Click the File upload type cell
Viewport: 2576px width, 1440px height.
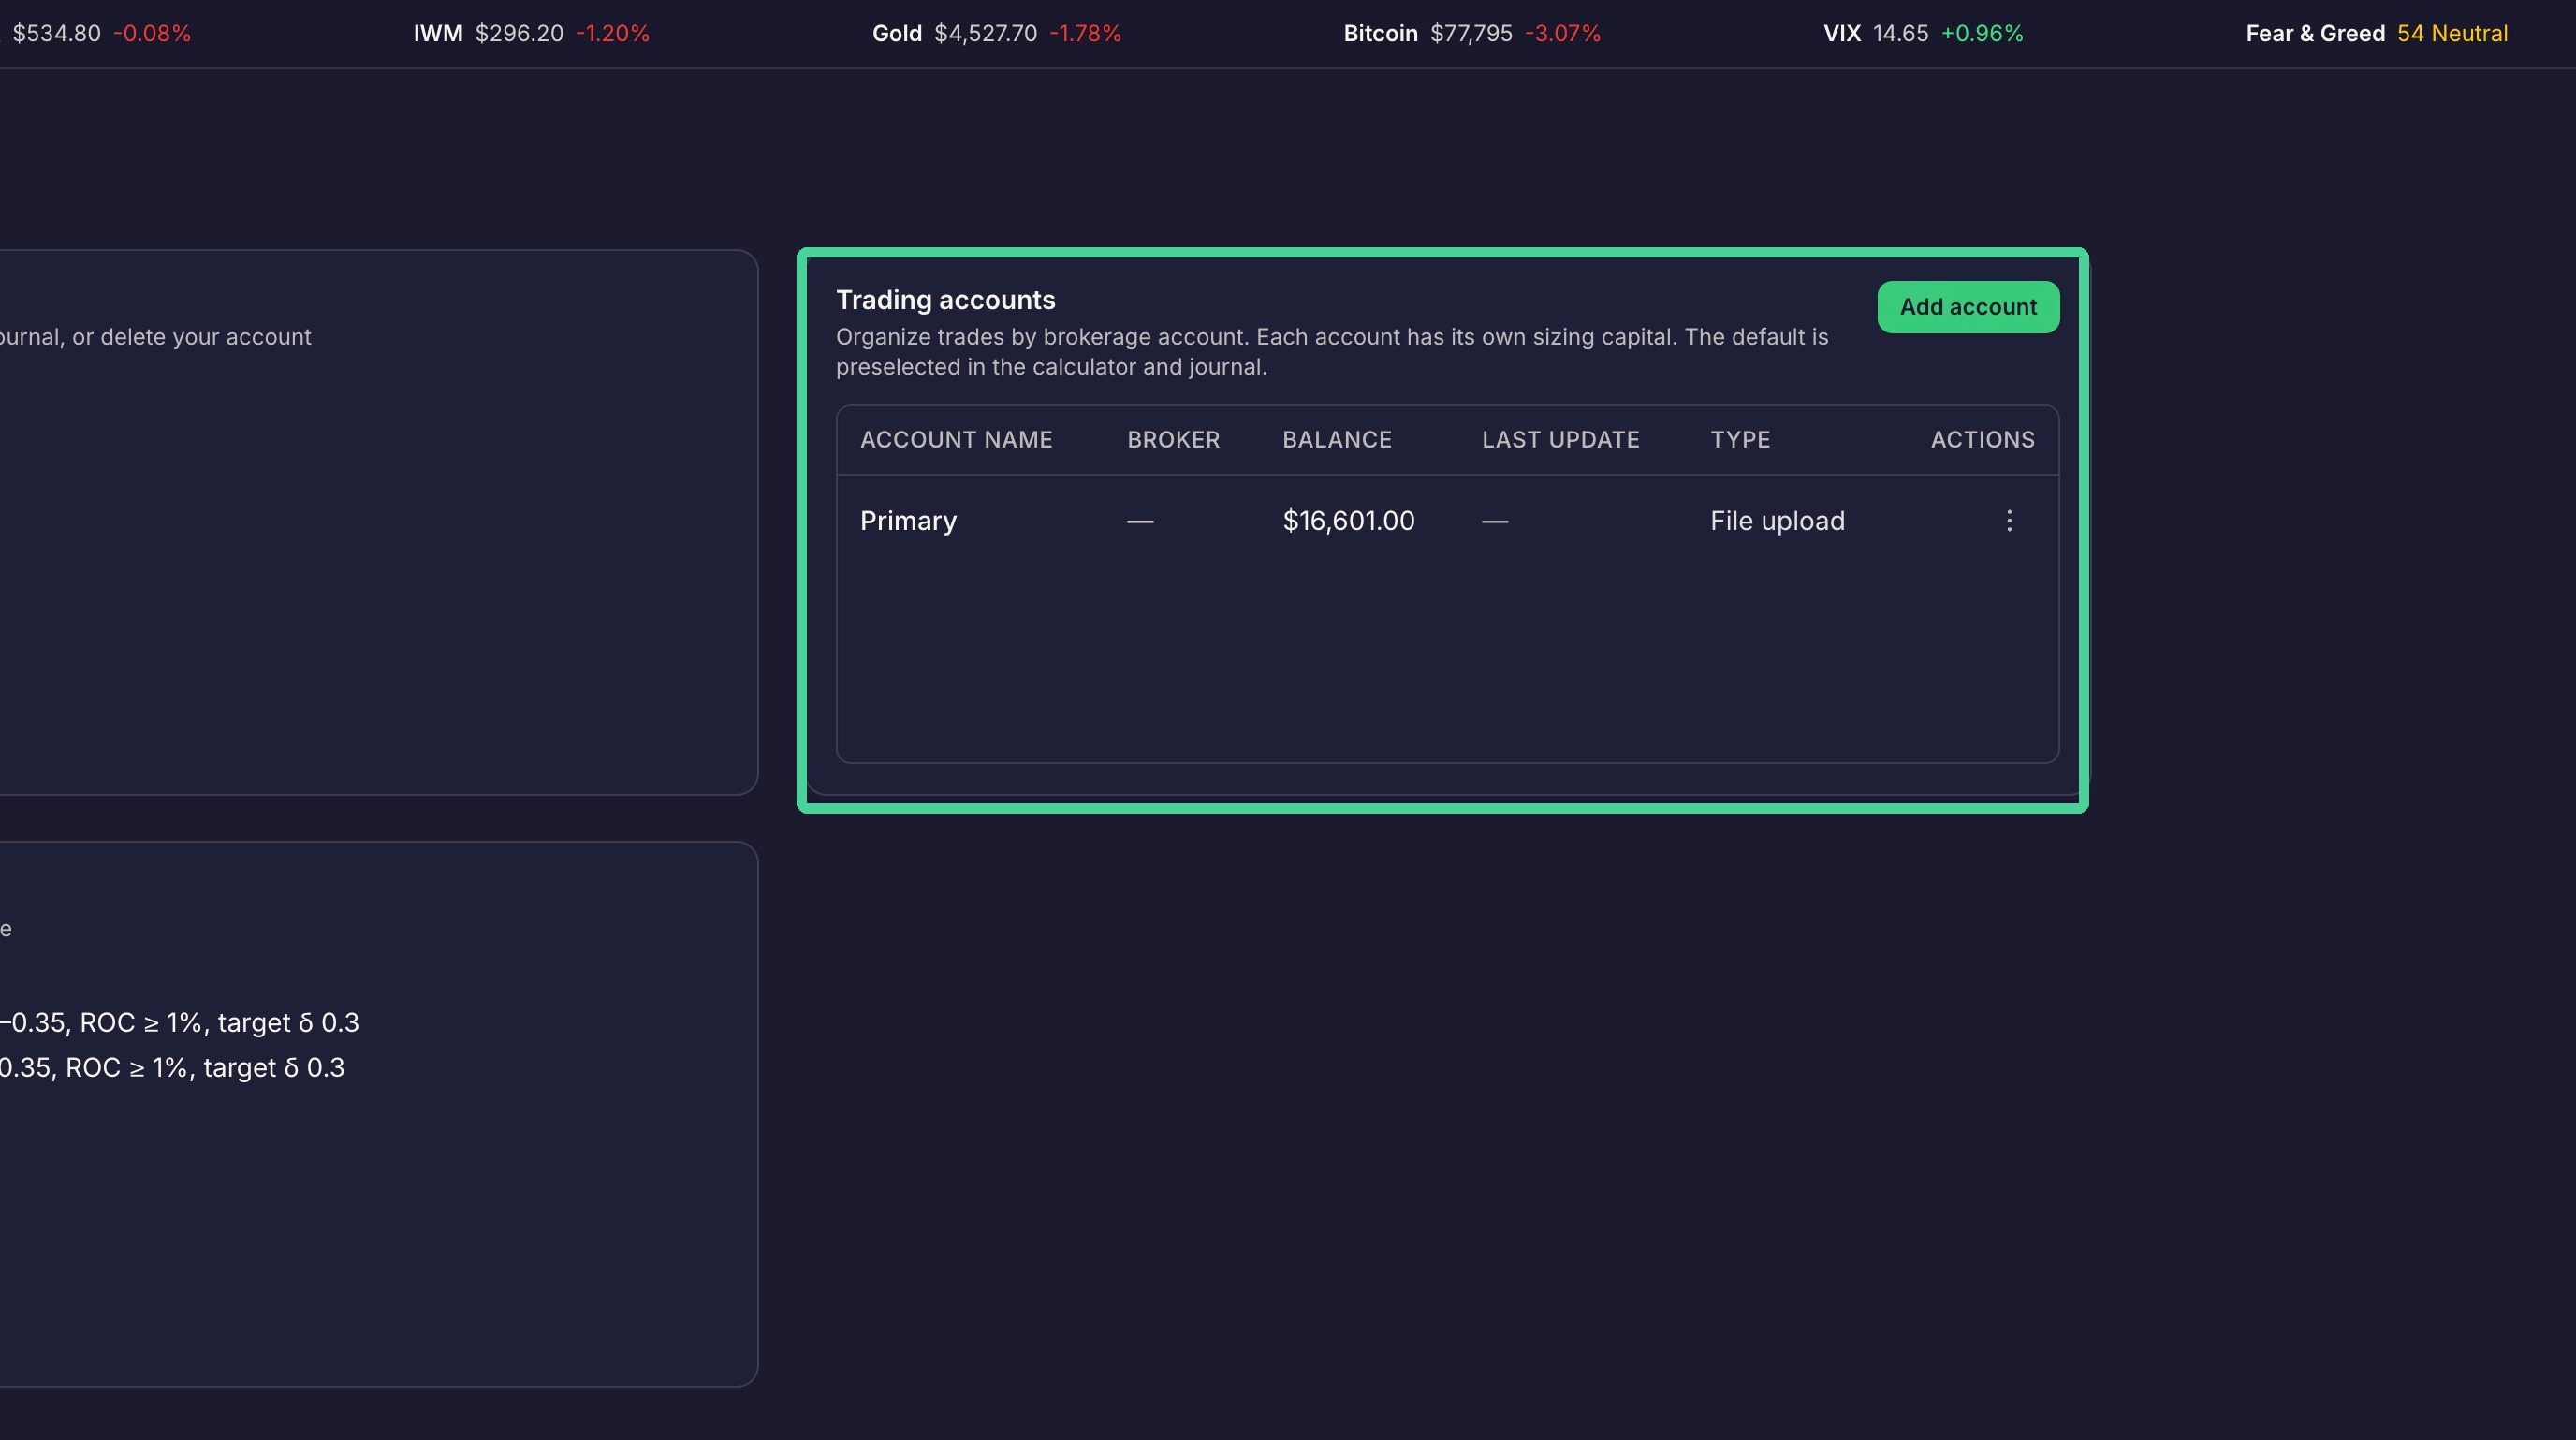(x=1777, y=521)
